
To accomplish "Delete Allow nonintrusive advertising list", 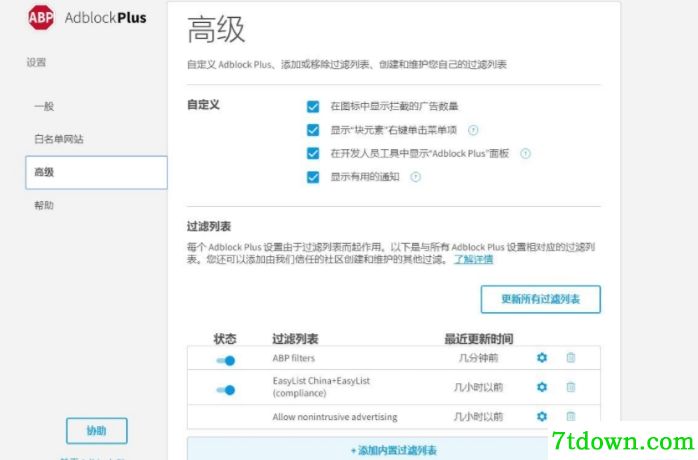I will tap(571, 416).
